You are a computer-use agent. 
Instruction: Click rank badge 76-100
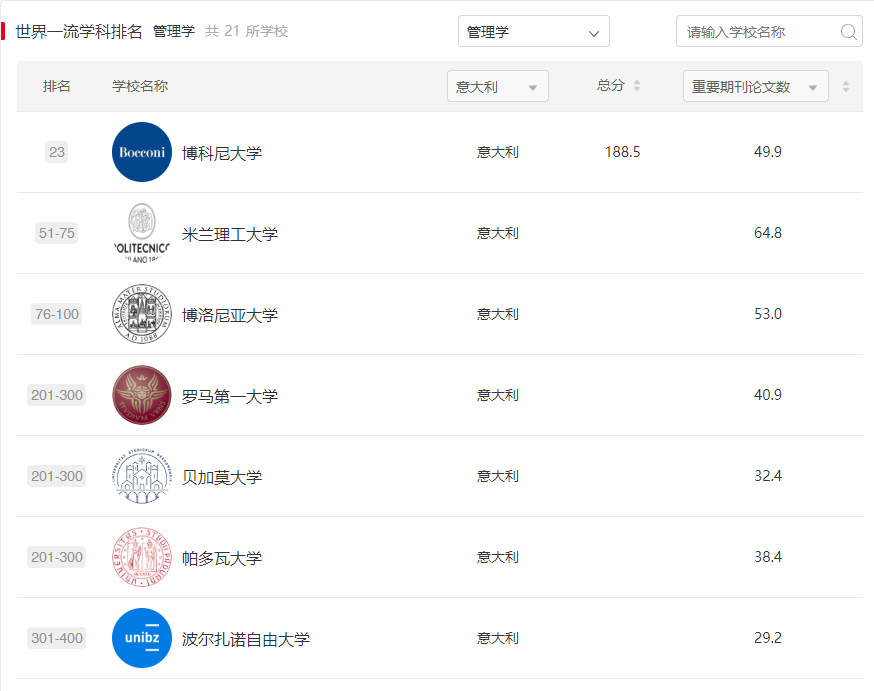(57, 314)
